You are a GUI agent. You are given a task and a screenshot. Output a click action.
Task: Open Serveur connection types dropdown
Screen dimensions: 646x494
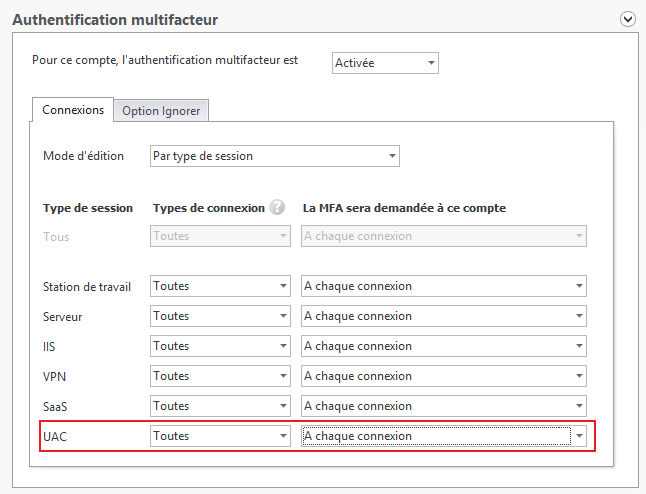[x=220, y=316]
